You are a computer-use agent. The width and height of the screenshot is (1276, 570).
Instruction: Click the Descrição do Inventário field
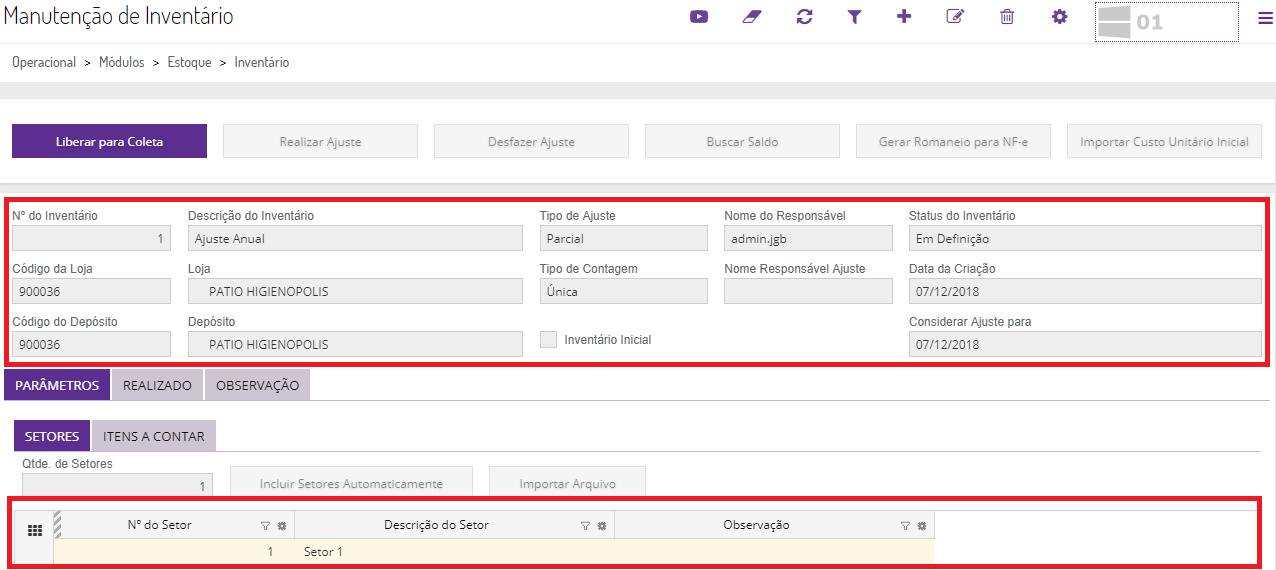point(355,238)
